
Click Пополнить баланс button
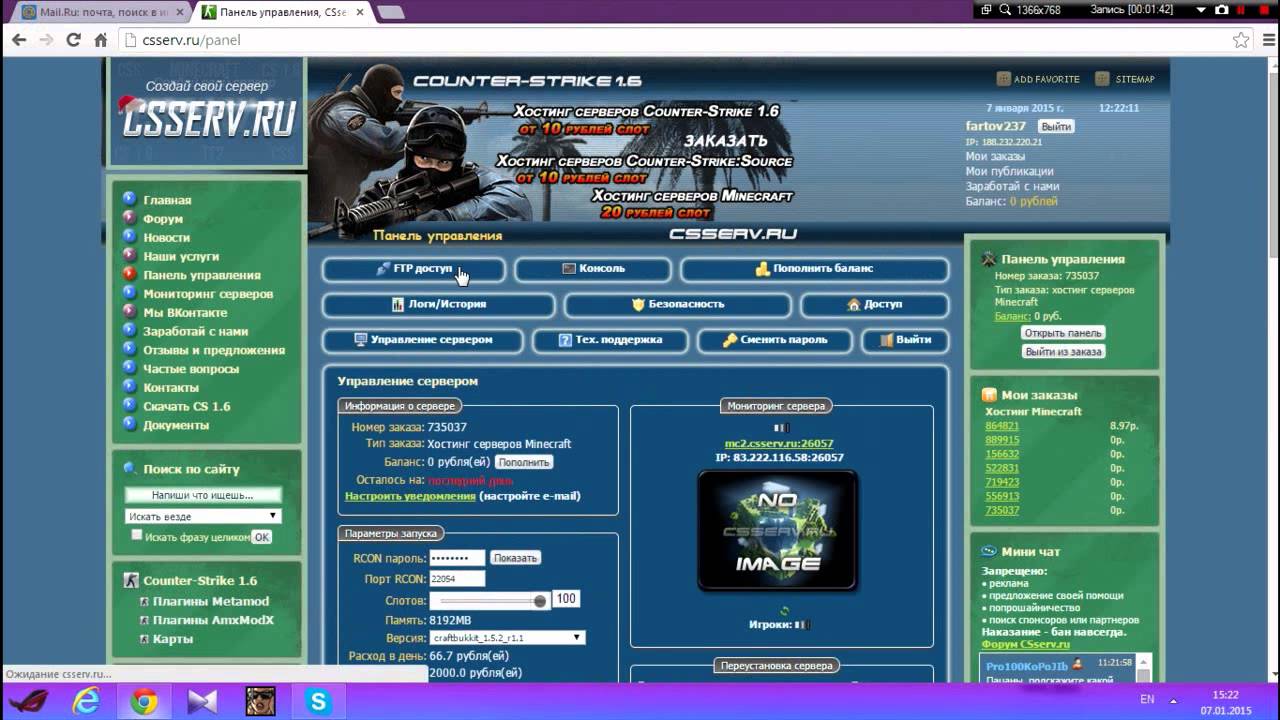point(814,269)
